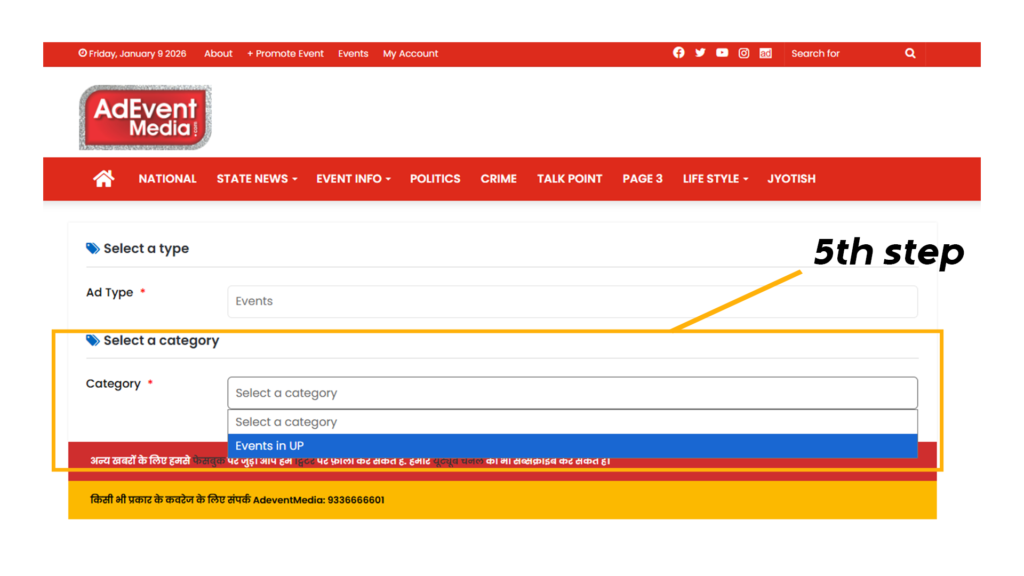Open the LIFE STYLE dropdown menu
This screenshot has width=1024, height=576.
coord(715,179)
